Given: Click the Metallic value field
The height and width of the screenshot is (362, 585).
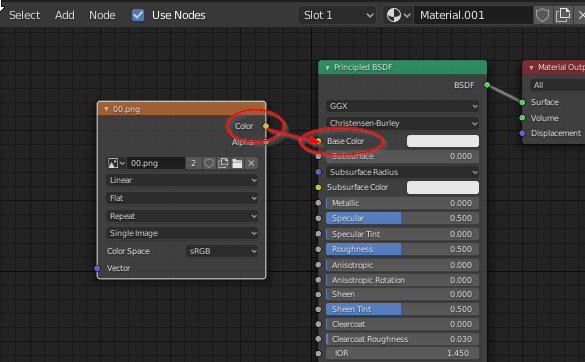Looking at the screenshot, I should (402, 203).
